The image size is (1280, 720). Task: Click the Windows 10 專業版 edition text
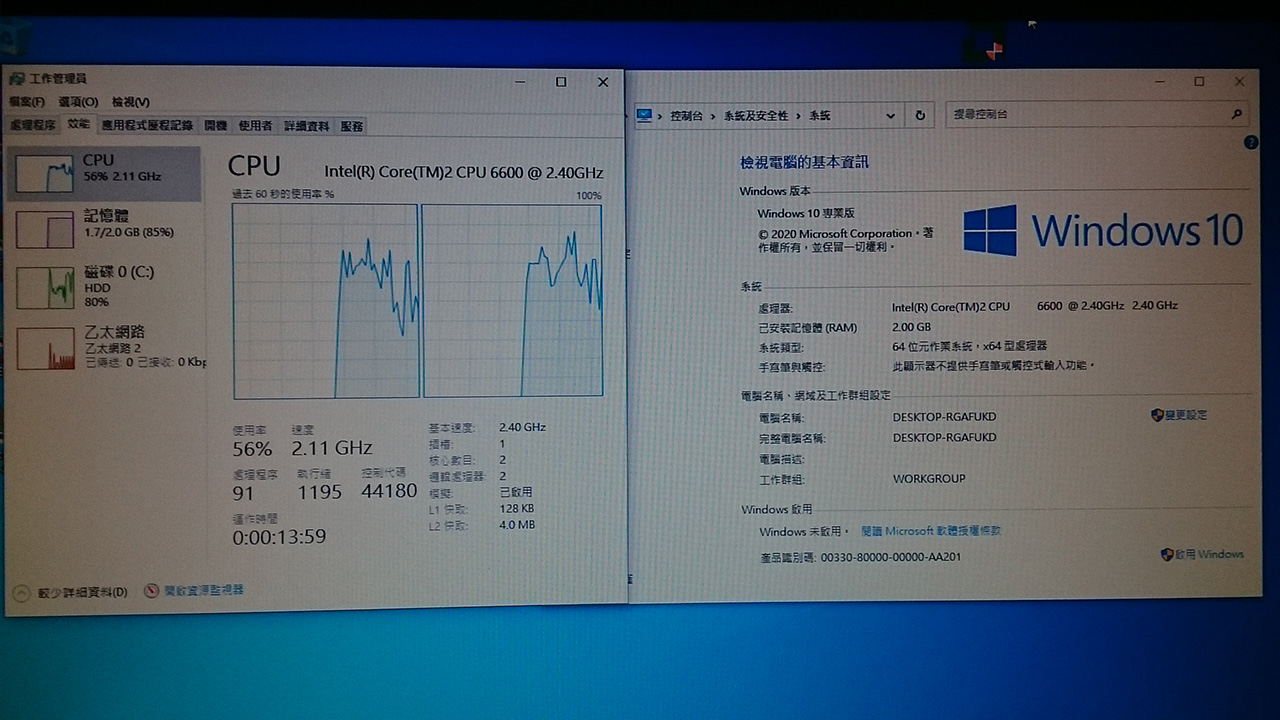pyautogui.click(x=806, y=213)
